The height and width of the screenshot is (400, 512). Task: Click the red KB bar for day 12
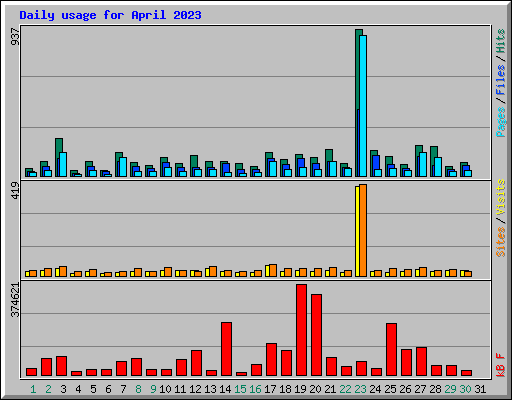(196, 363)
